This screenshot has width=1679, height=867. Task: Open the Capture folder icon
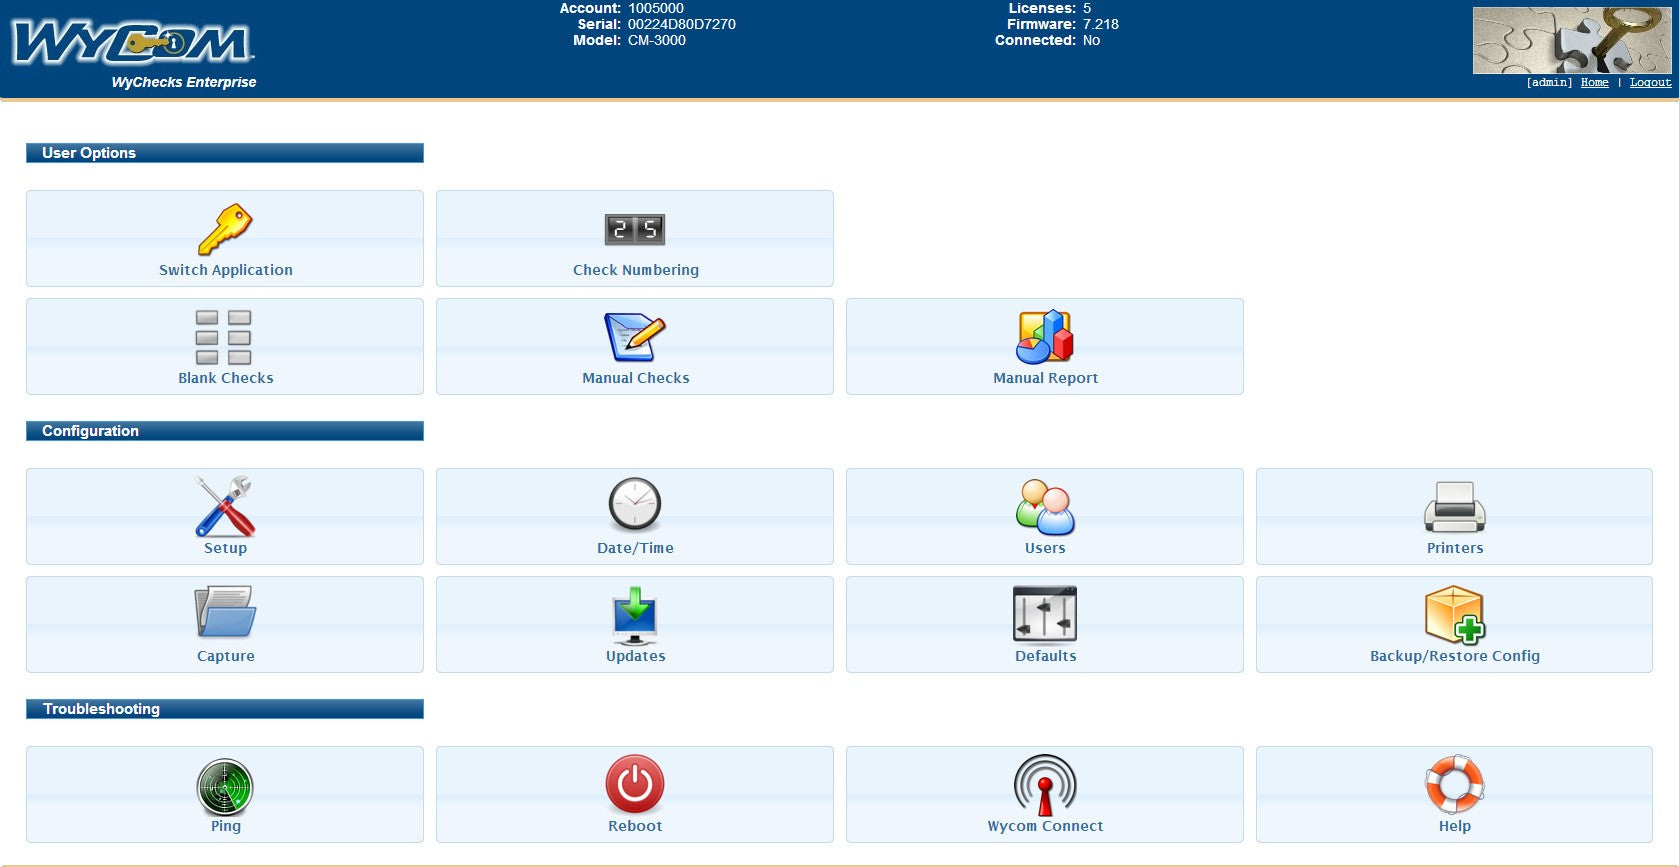(x=225, y=613)
